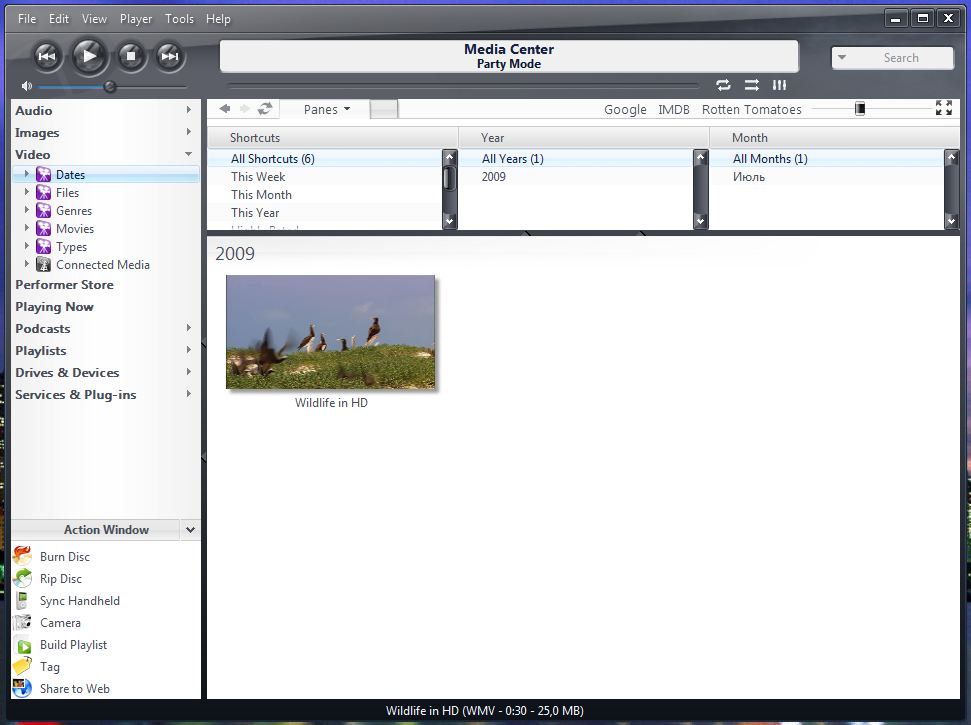
Task: Go back with the back arrow
Action: 225,109
